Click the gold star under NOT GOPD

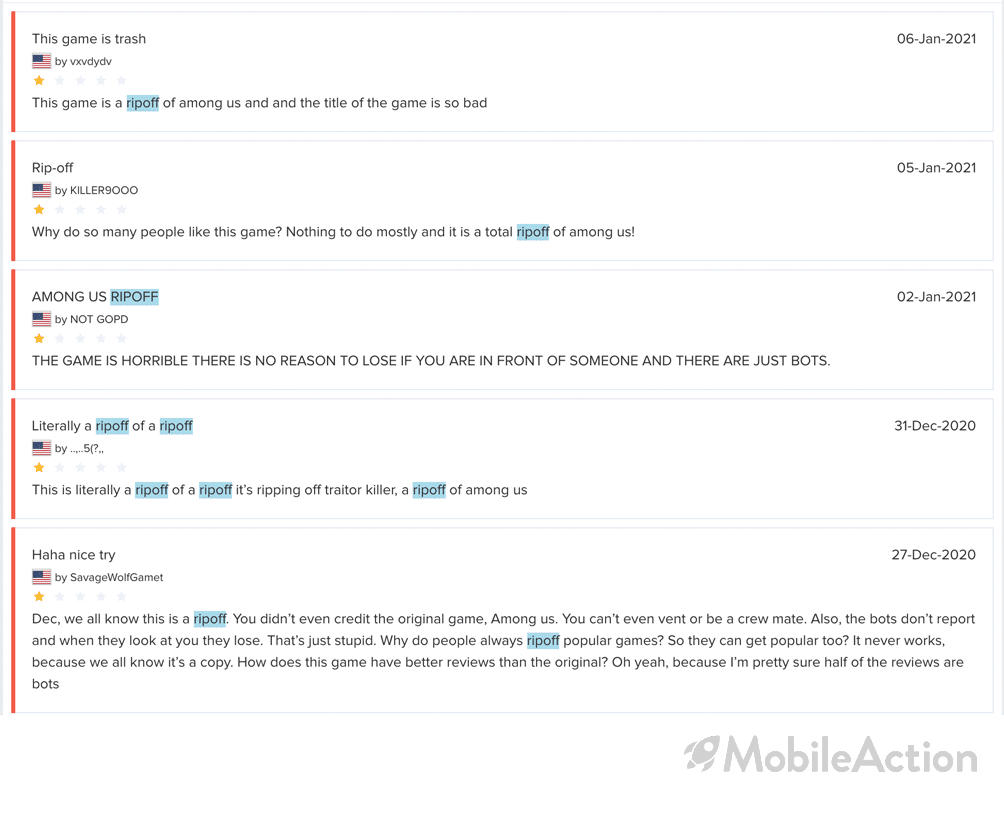(39, 339)
